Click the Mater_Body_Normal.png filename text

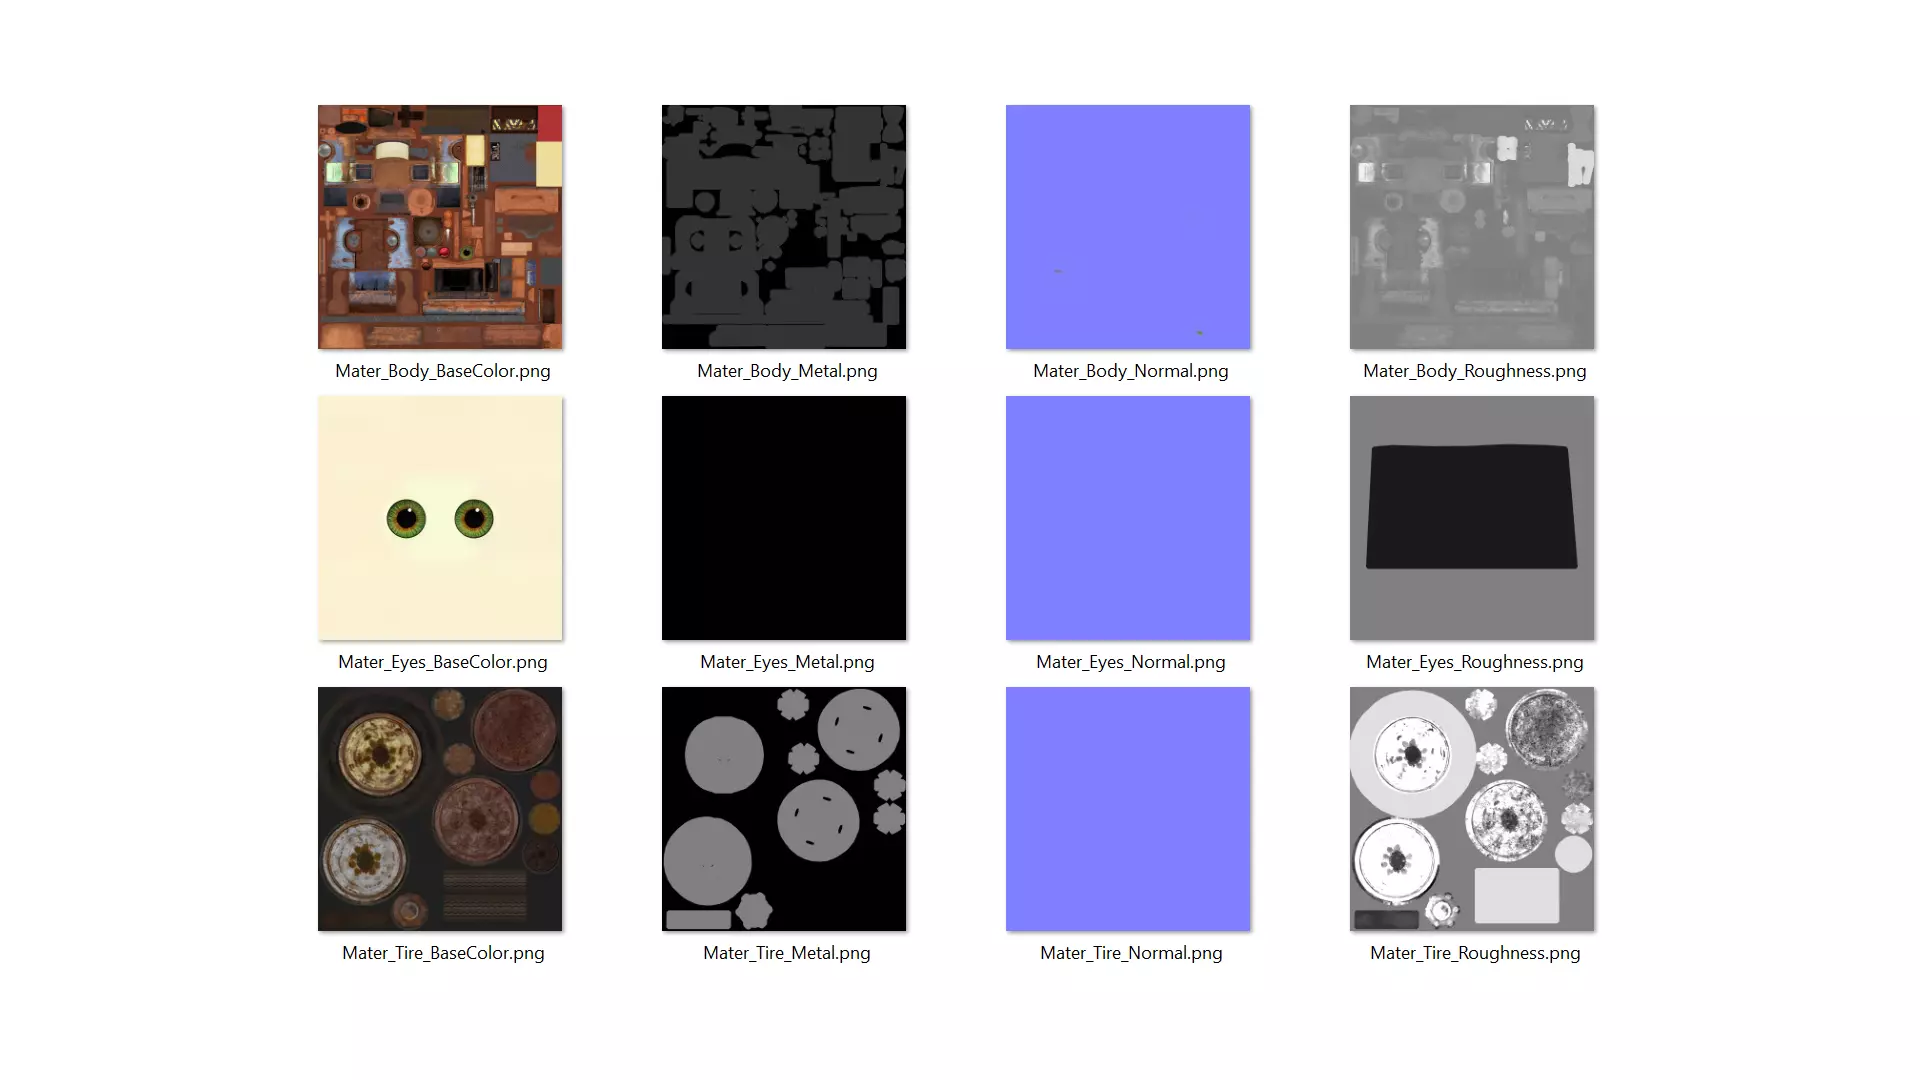click(1130, 371)
